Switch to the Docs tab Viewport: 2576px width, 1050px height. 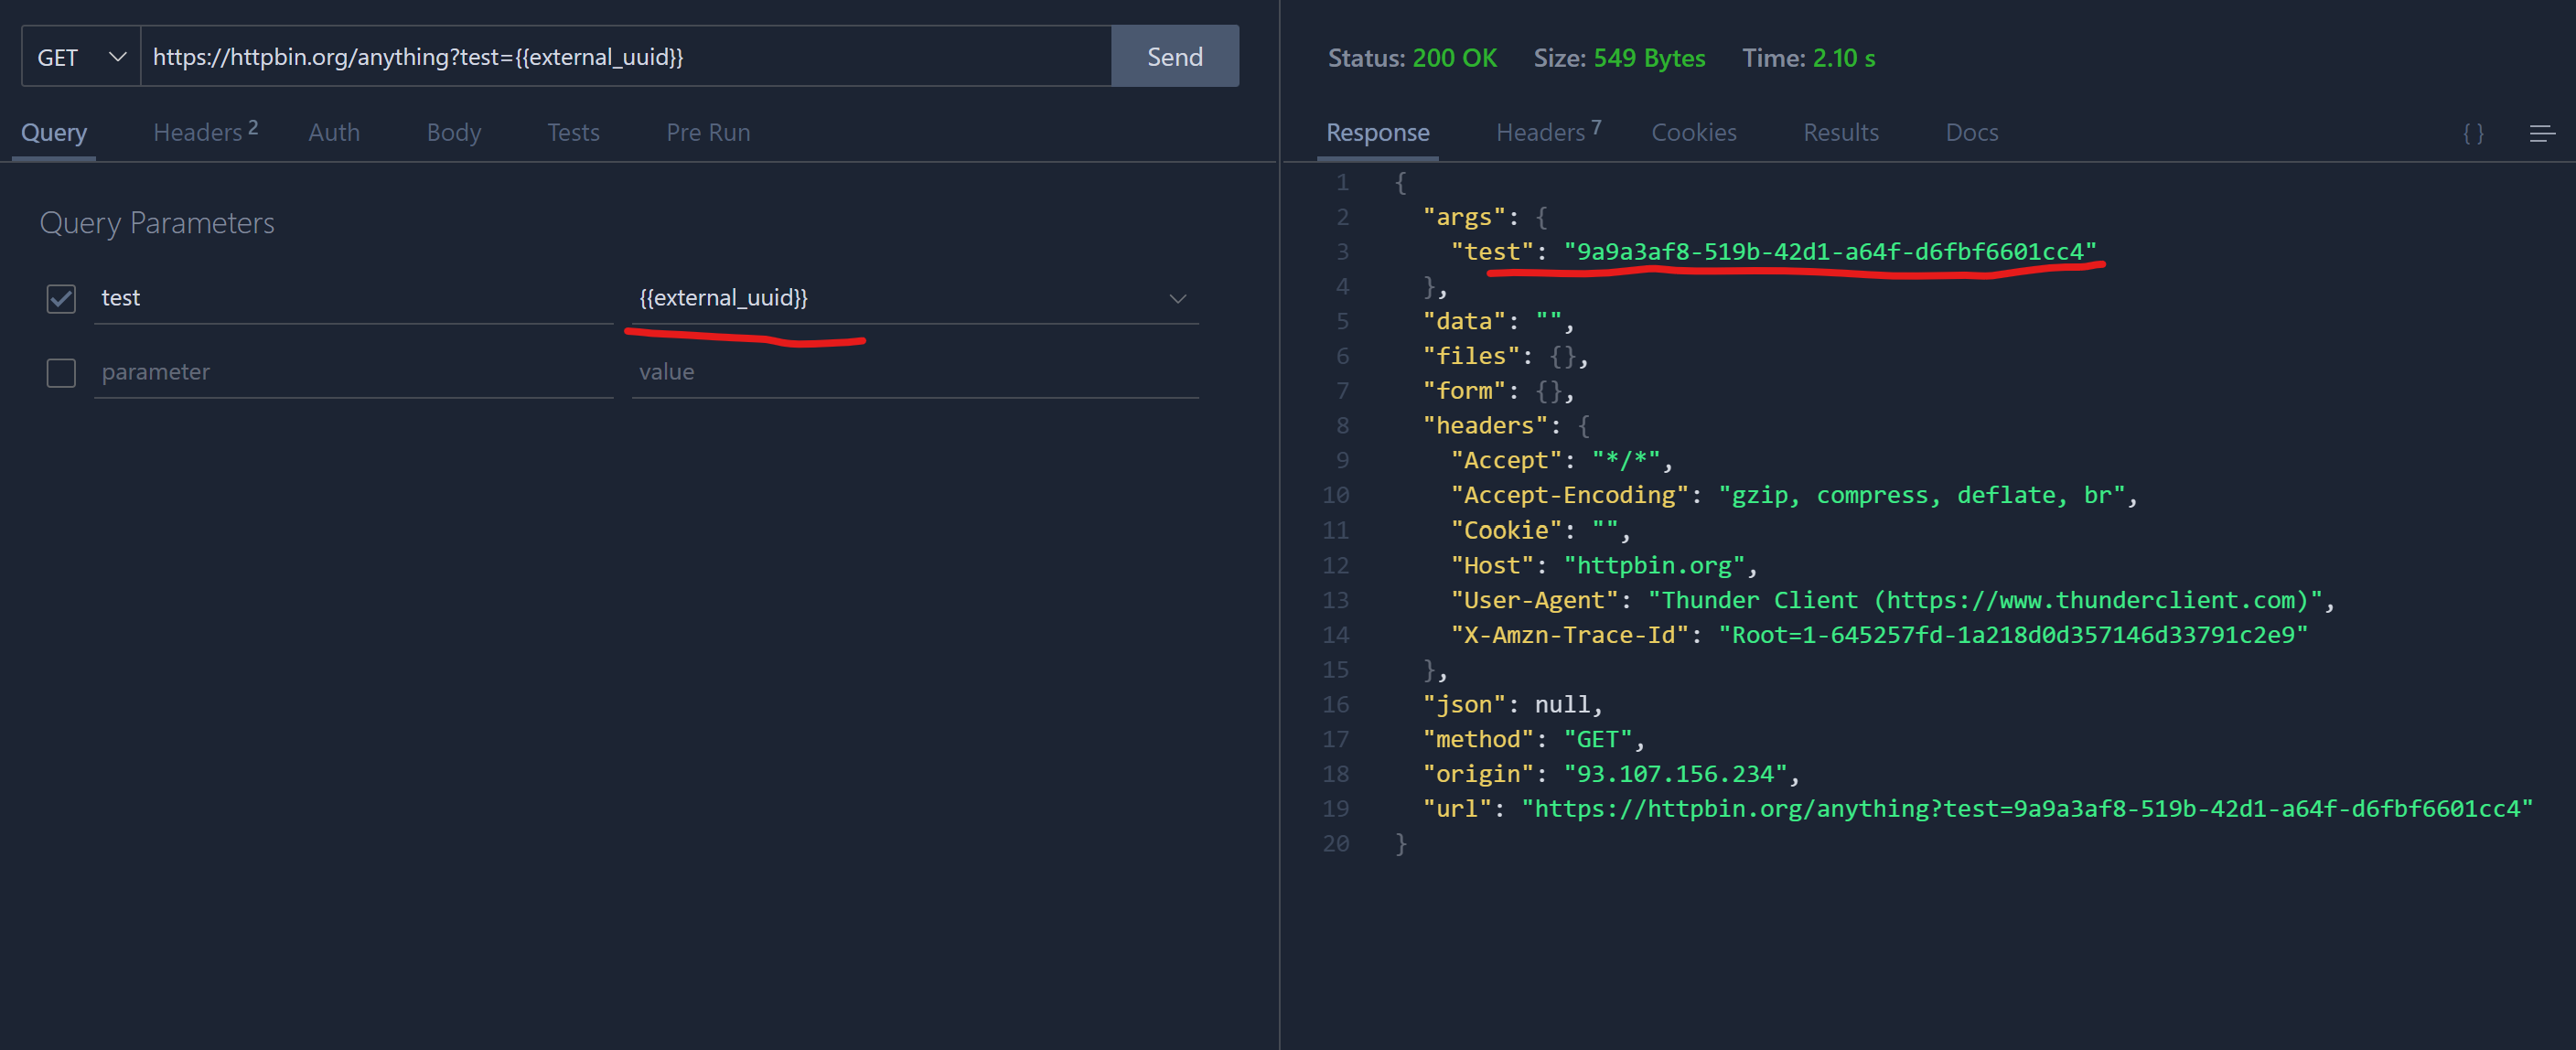(x=1971, y=131)
